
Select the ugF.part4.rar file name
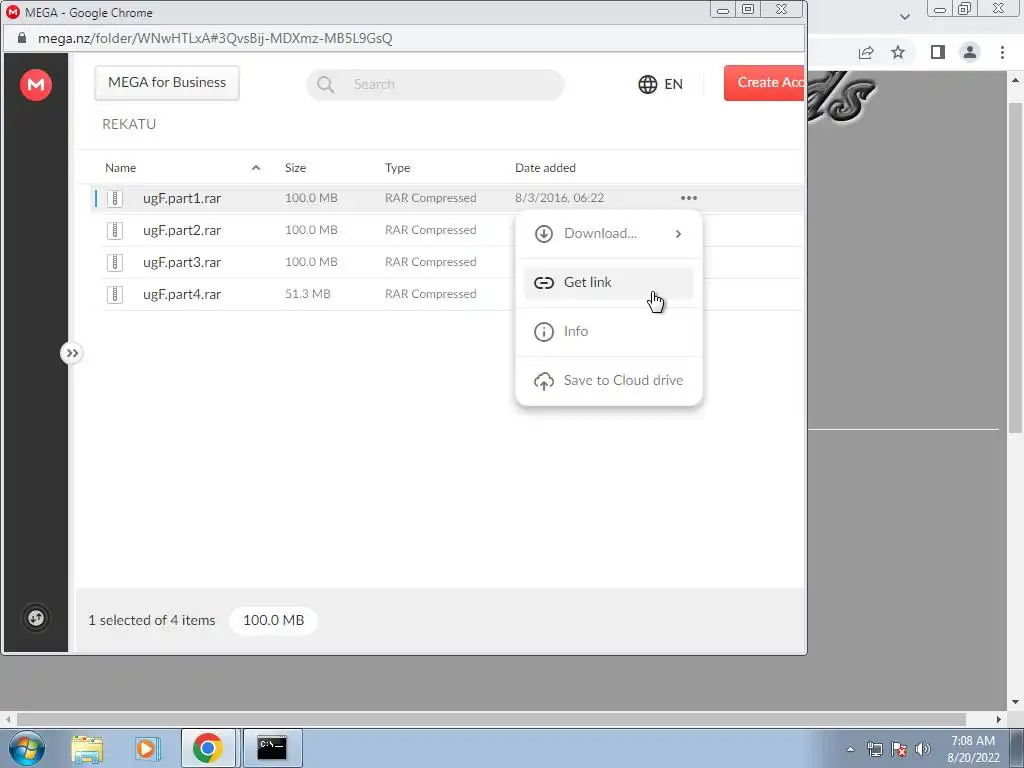tap(182, 294)
